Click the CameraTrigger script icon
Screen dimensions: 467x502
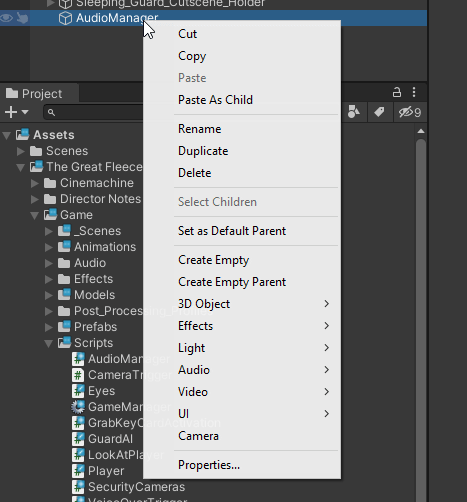click(x=78, y=375)
